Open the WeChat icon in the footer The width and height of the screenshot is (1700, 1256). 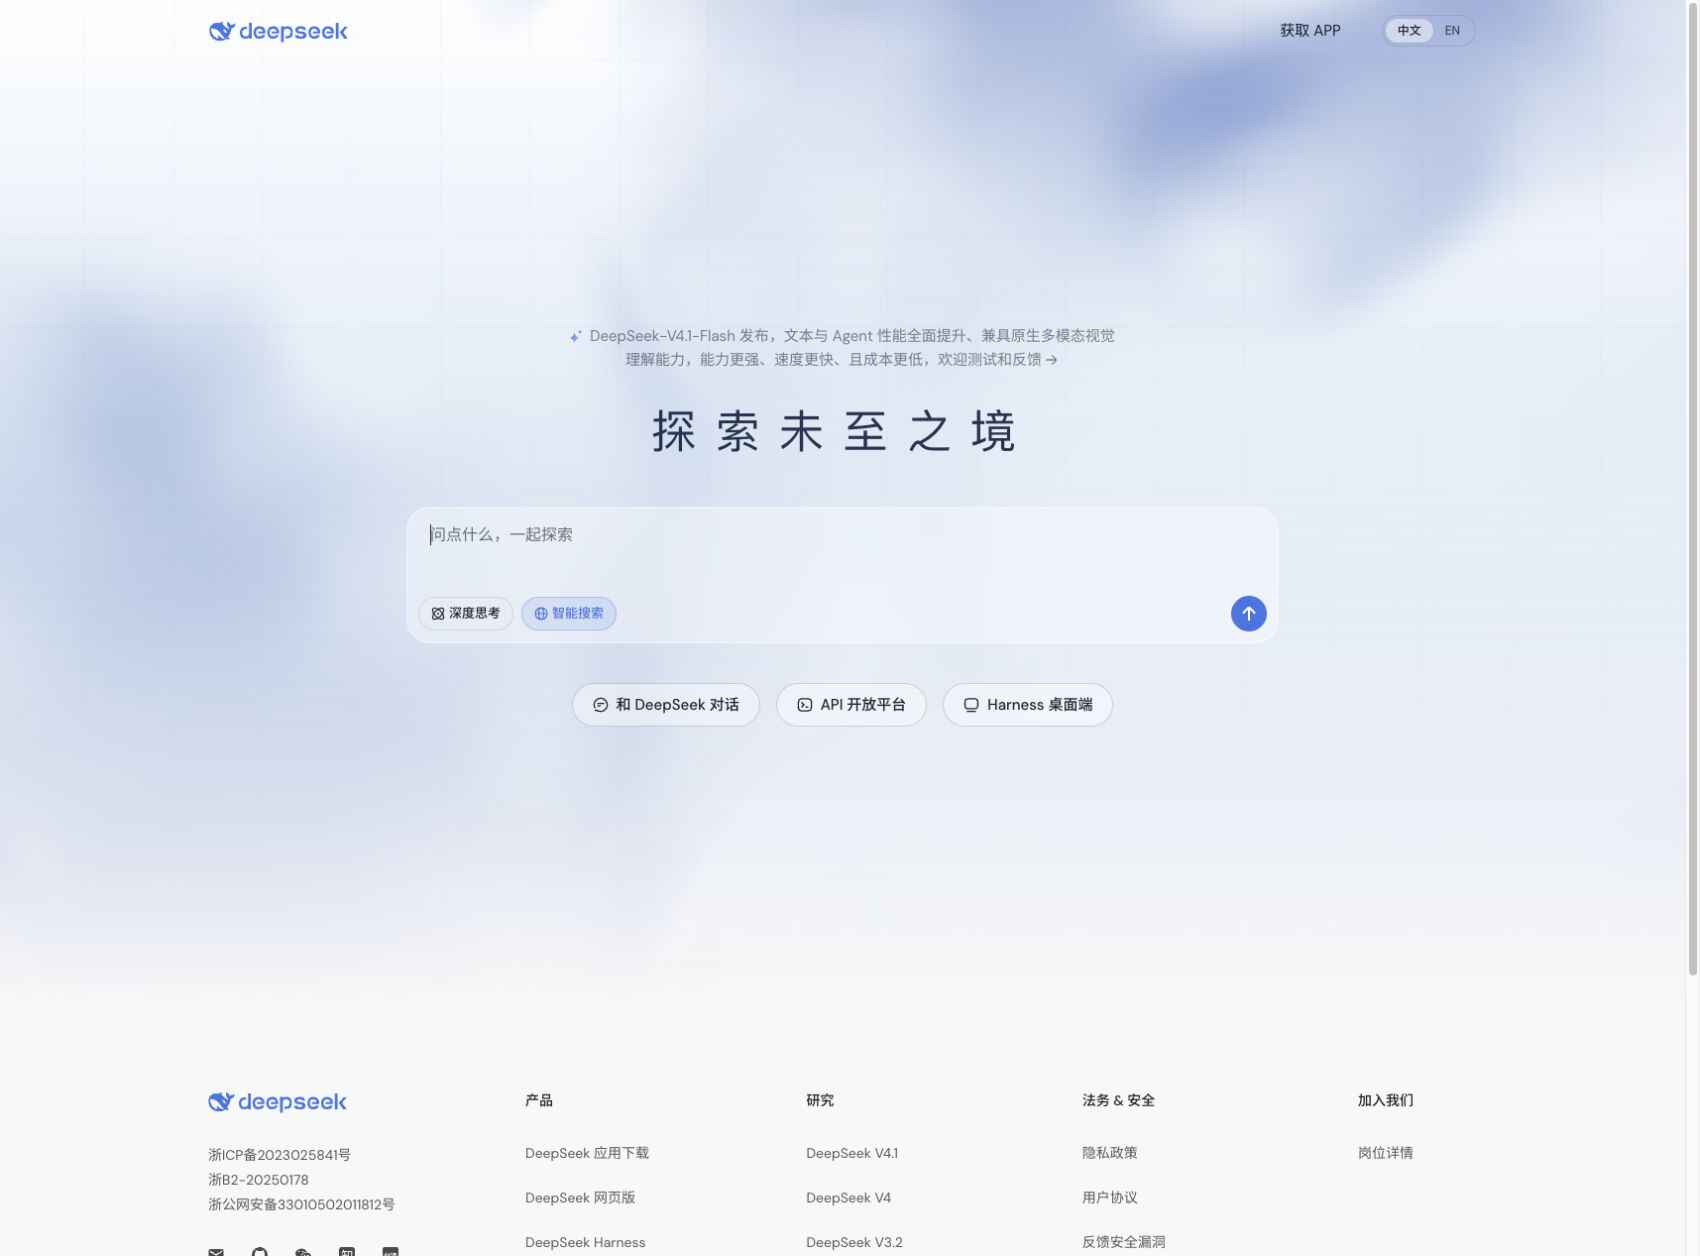tap(303, 1251)
